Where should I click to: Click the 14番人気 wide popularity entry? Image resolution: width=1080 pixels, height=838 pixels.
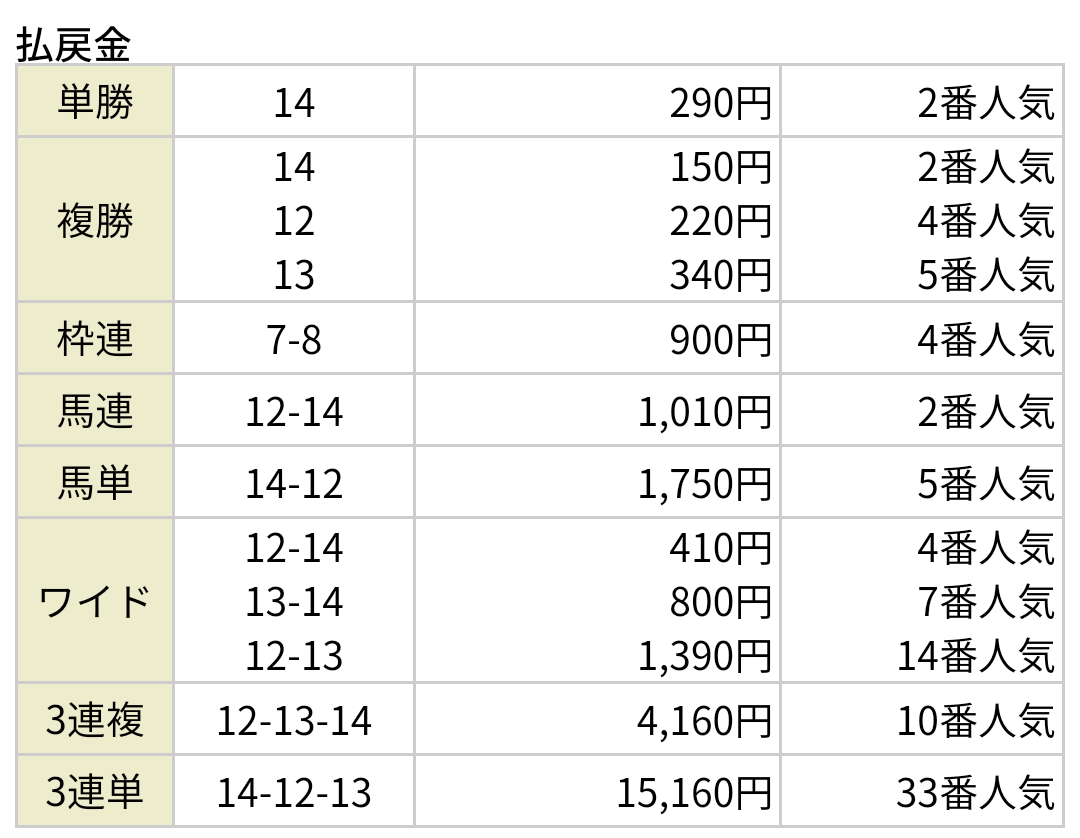(x=975, y=656)
